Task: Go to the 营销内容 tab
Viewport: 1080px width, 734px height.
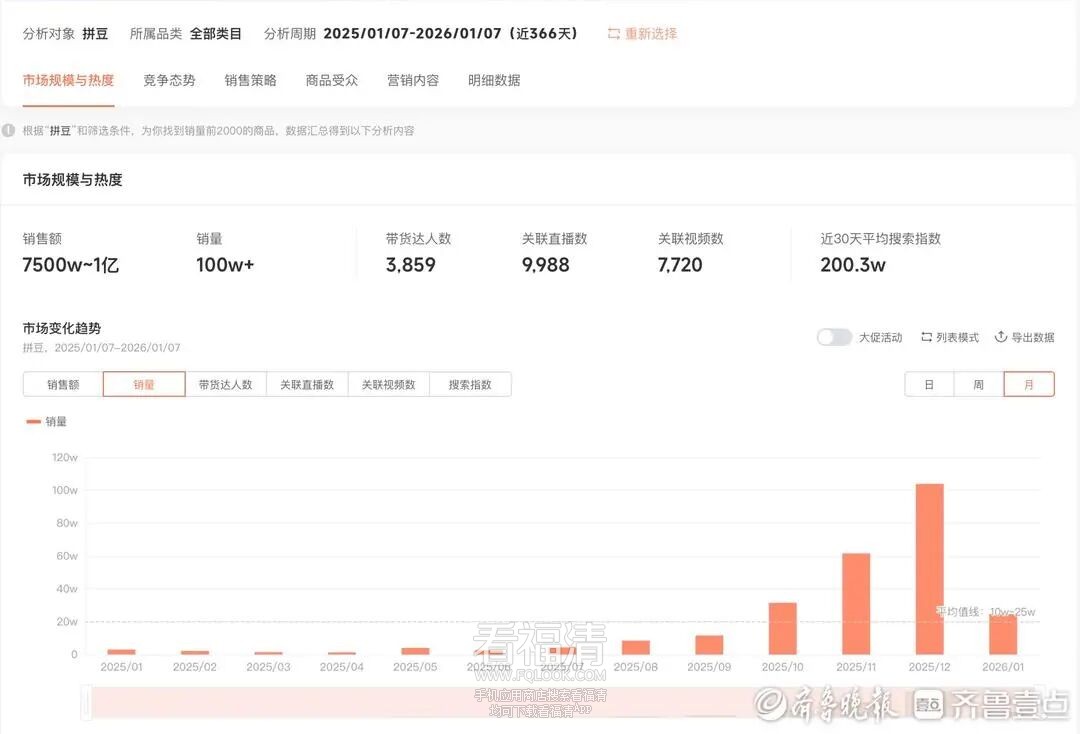Action: coord(413,80)
